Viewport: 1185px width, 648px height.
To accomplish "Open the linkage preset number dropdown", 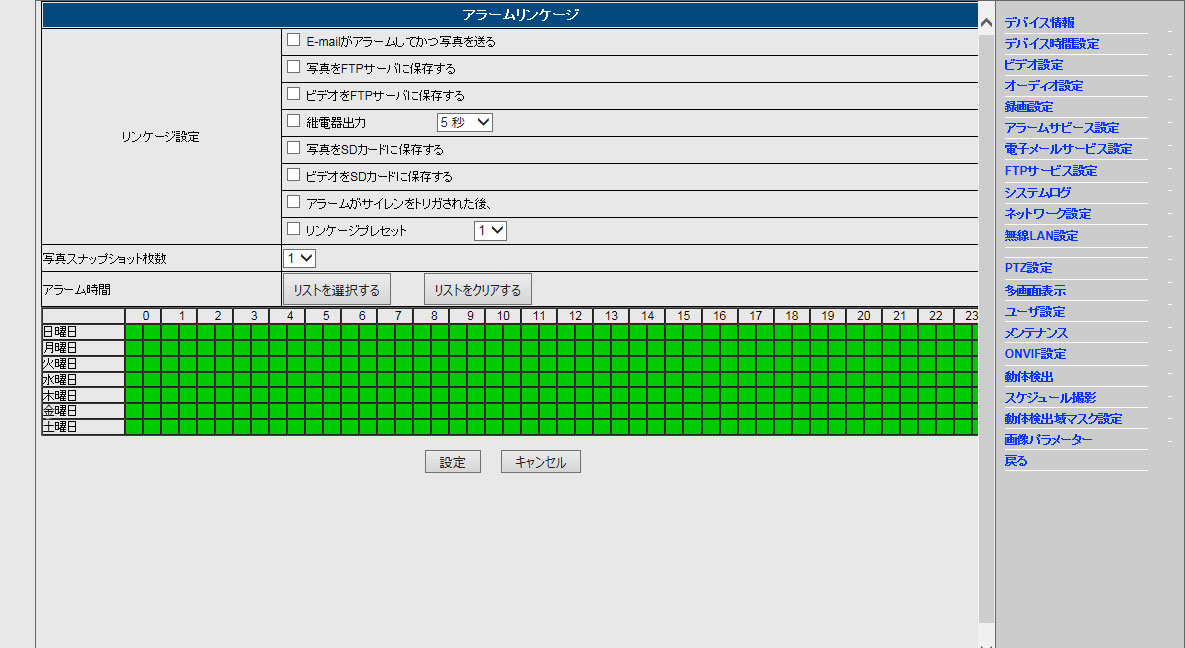I will 490,231.
